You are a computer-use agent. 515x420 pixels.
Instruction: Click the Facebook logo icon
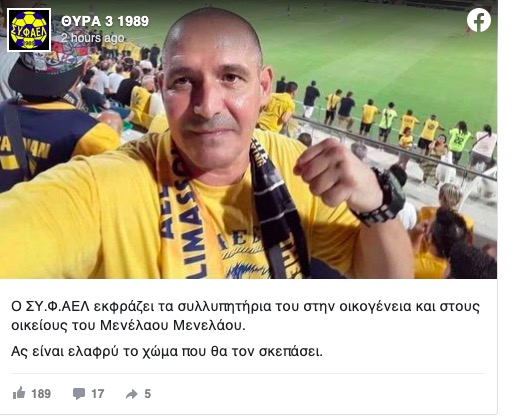pos(479,20)
